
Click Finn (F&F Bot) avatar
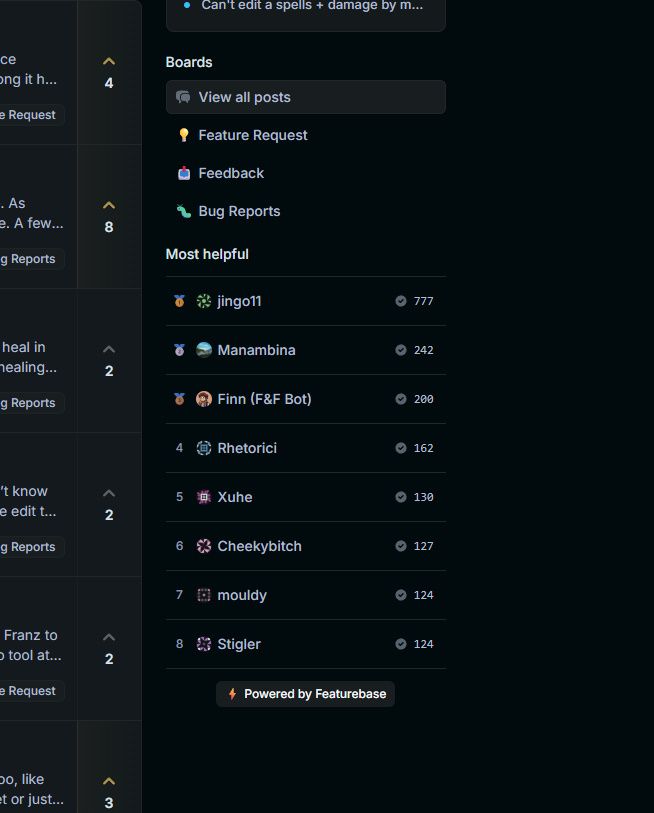point(204,399)
